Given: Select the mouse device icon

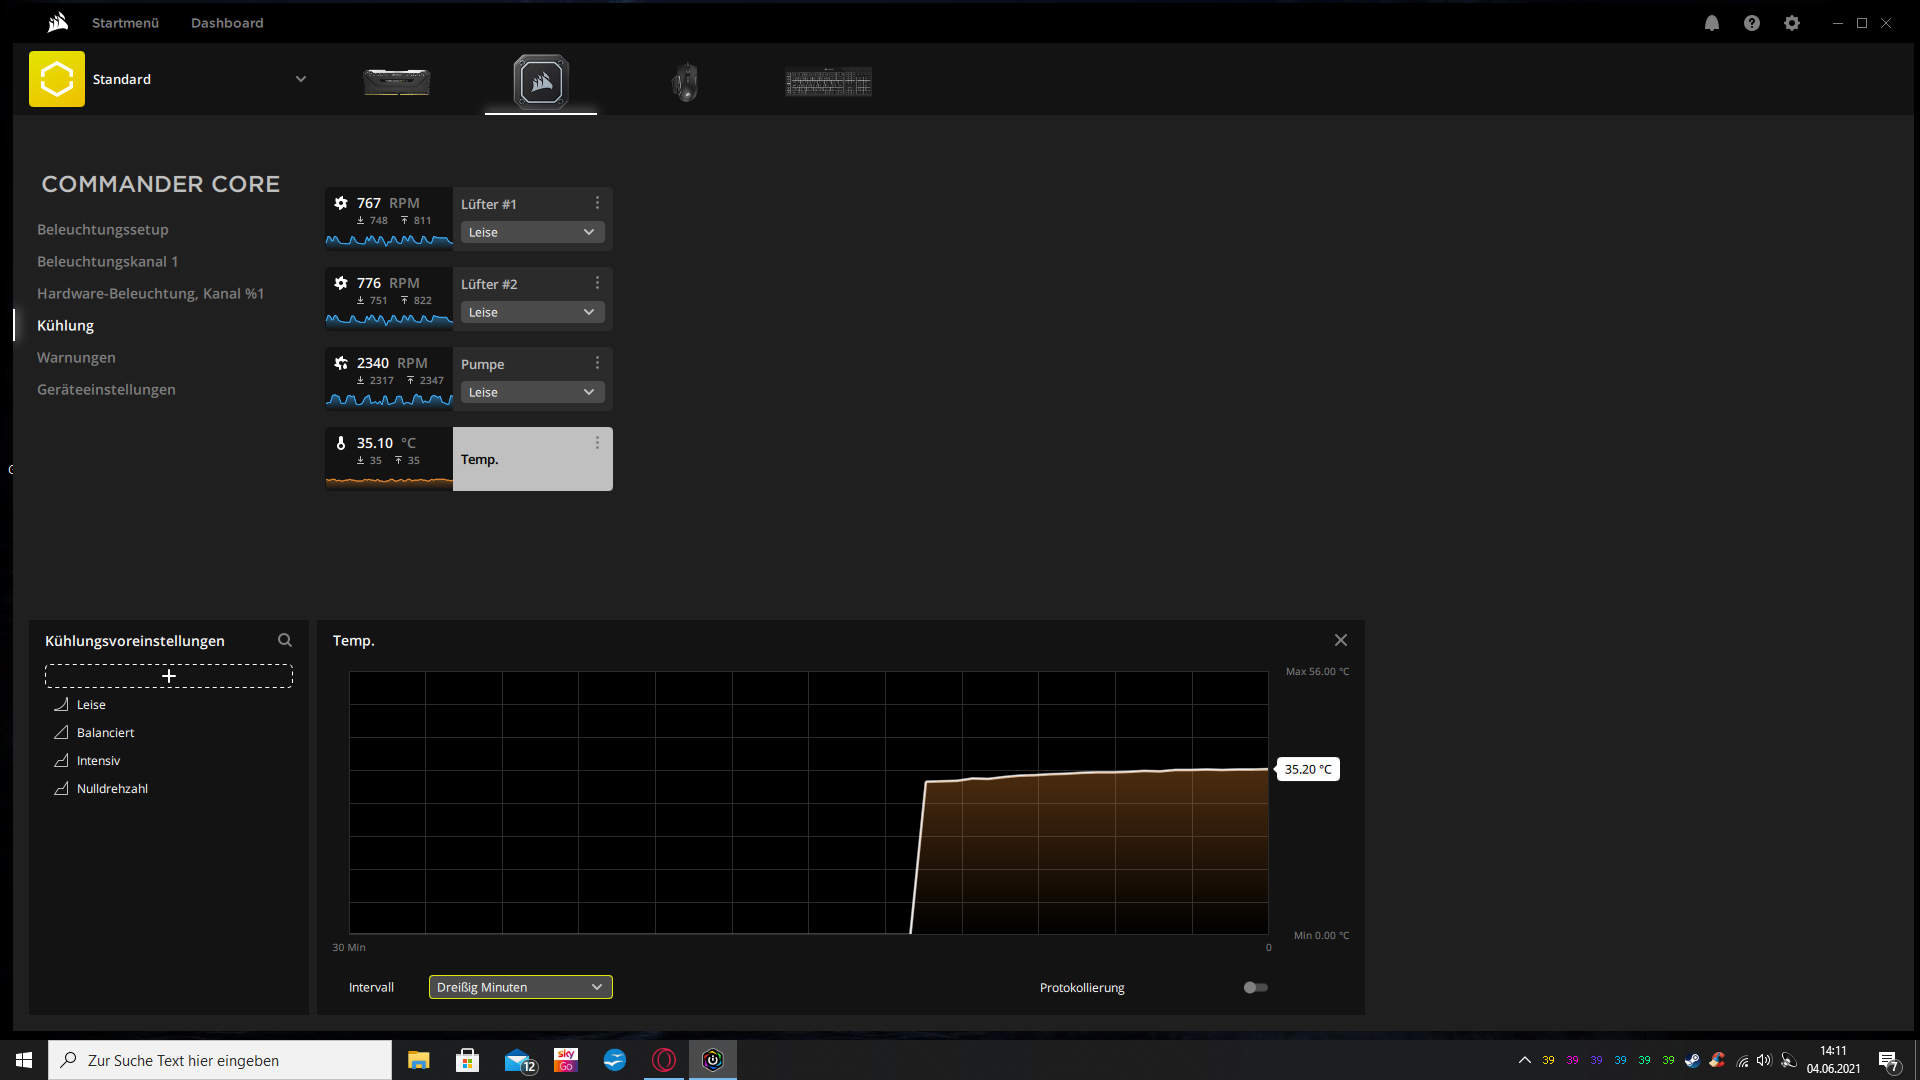Looking at the screenshot, I should point(685,81).
